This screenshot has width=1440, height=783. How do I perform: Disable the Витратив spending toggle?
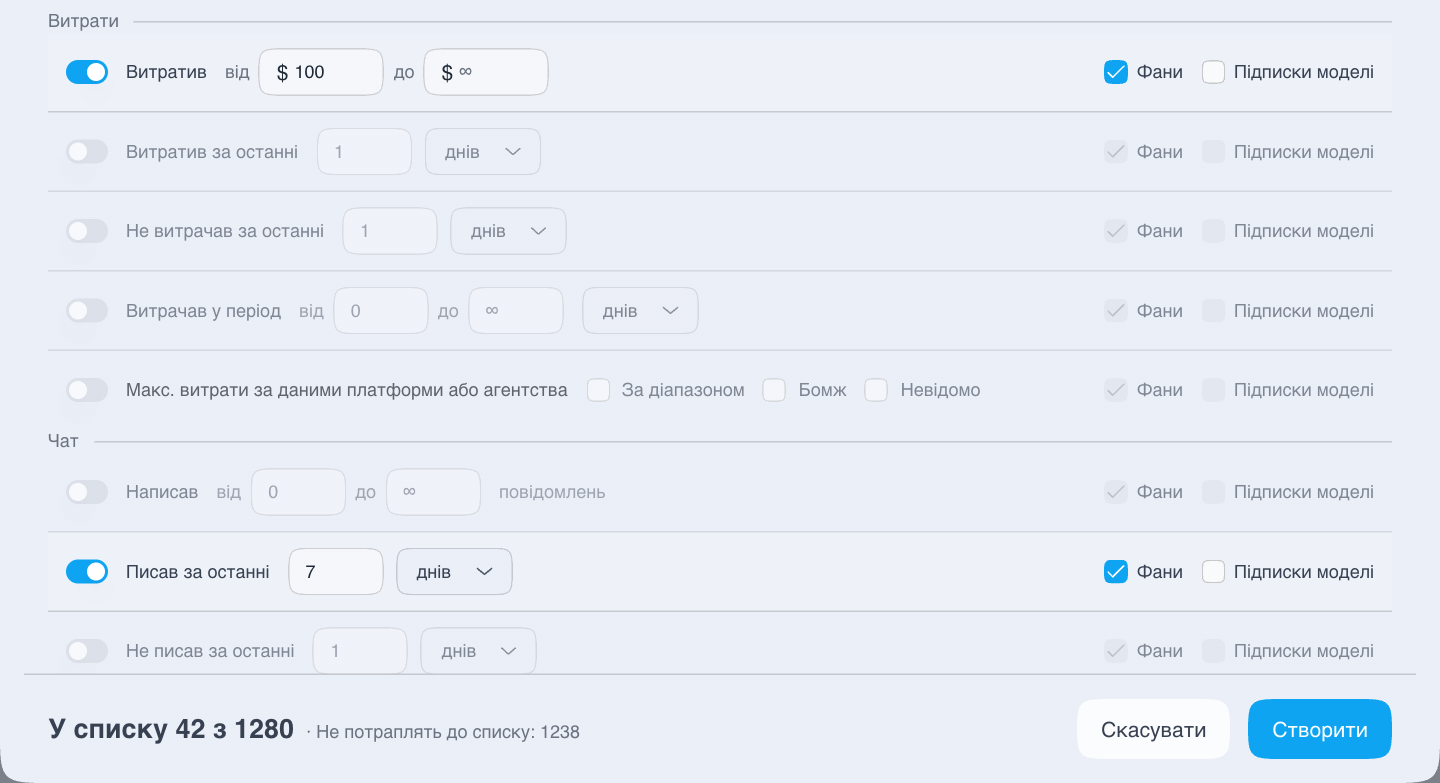(x=87, y=72)
